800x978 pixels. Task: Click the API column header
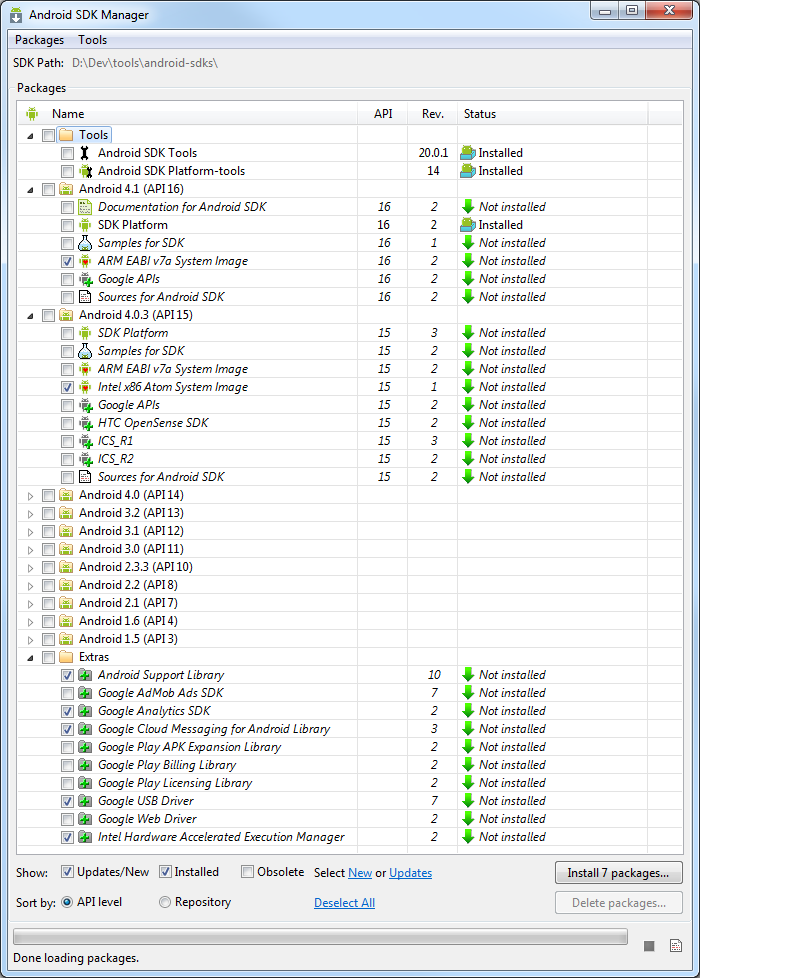click(382, 114)
